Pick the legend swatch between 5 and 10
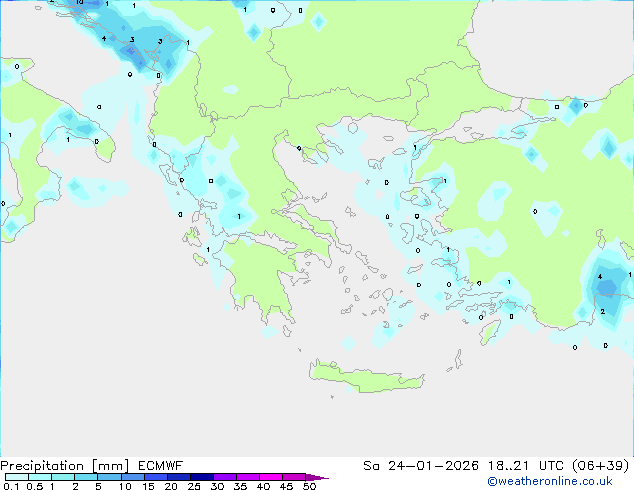Viewport: 634px width, 490px height. (x=109, y=477)
